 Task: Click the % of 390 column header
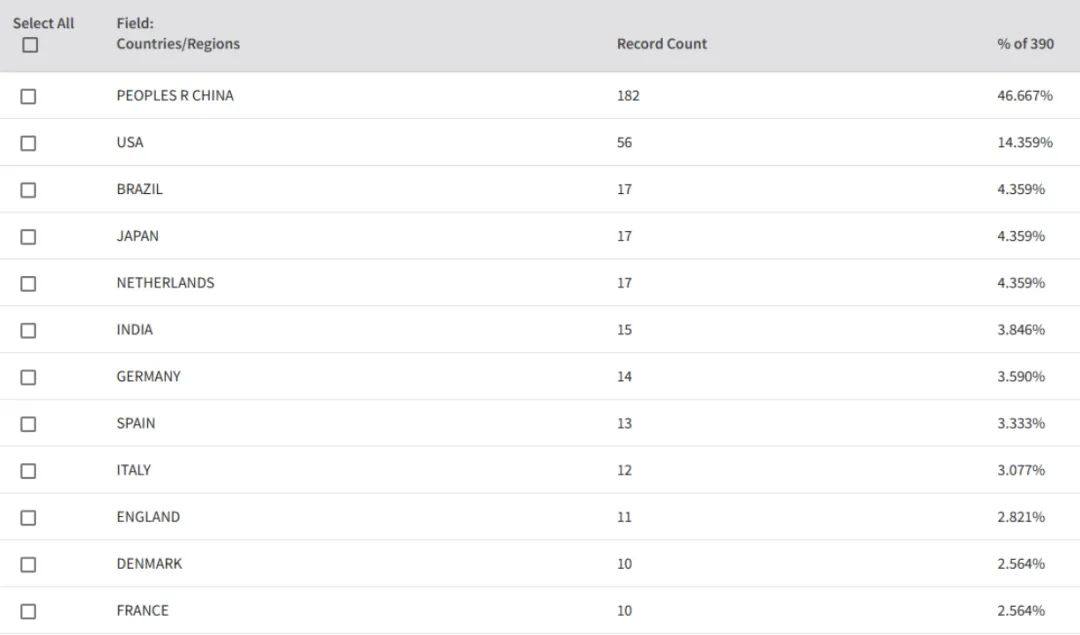click(1025, 43)
